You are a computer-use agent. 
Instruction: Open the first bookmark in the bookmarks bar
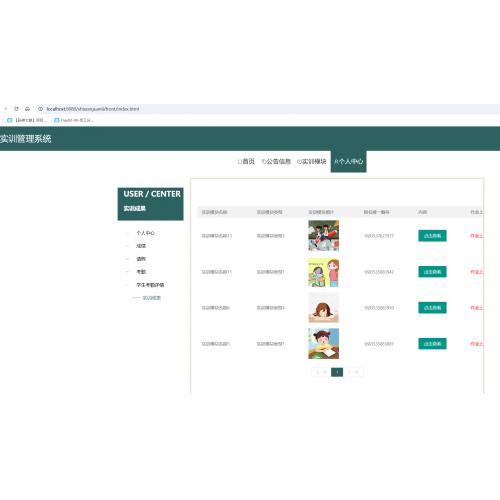click(x=27, y=120)
